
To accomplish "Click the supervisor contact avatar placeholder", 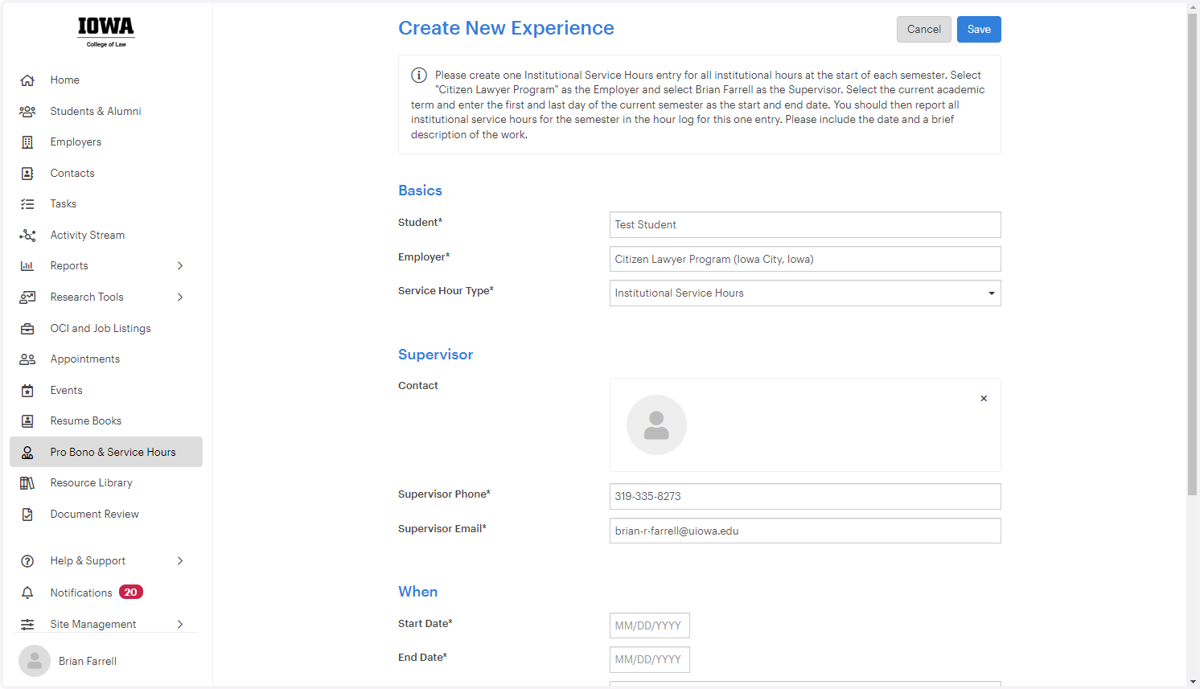I will click(656, 425).
